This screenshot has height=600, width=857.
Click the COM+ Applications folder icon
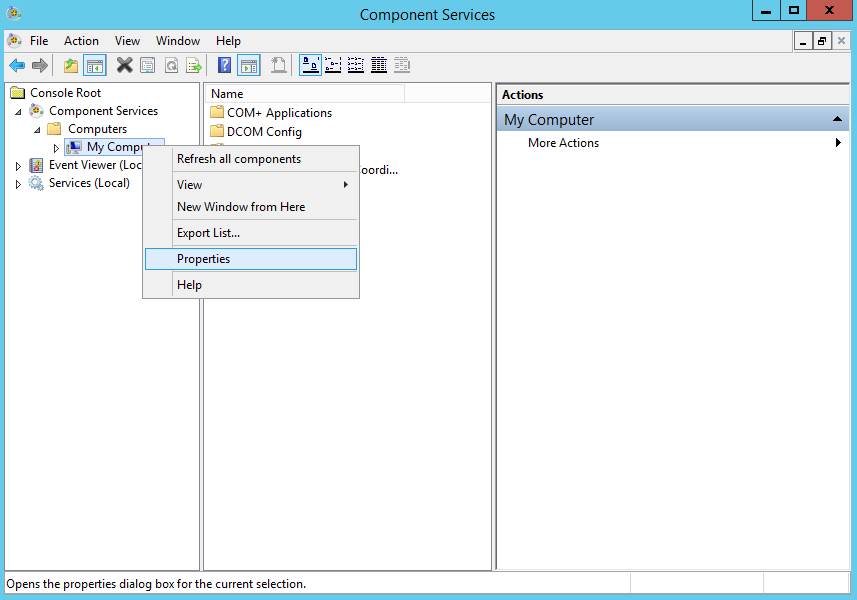[217, 113]
